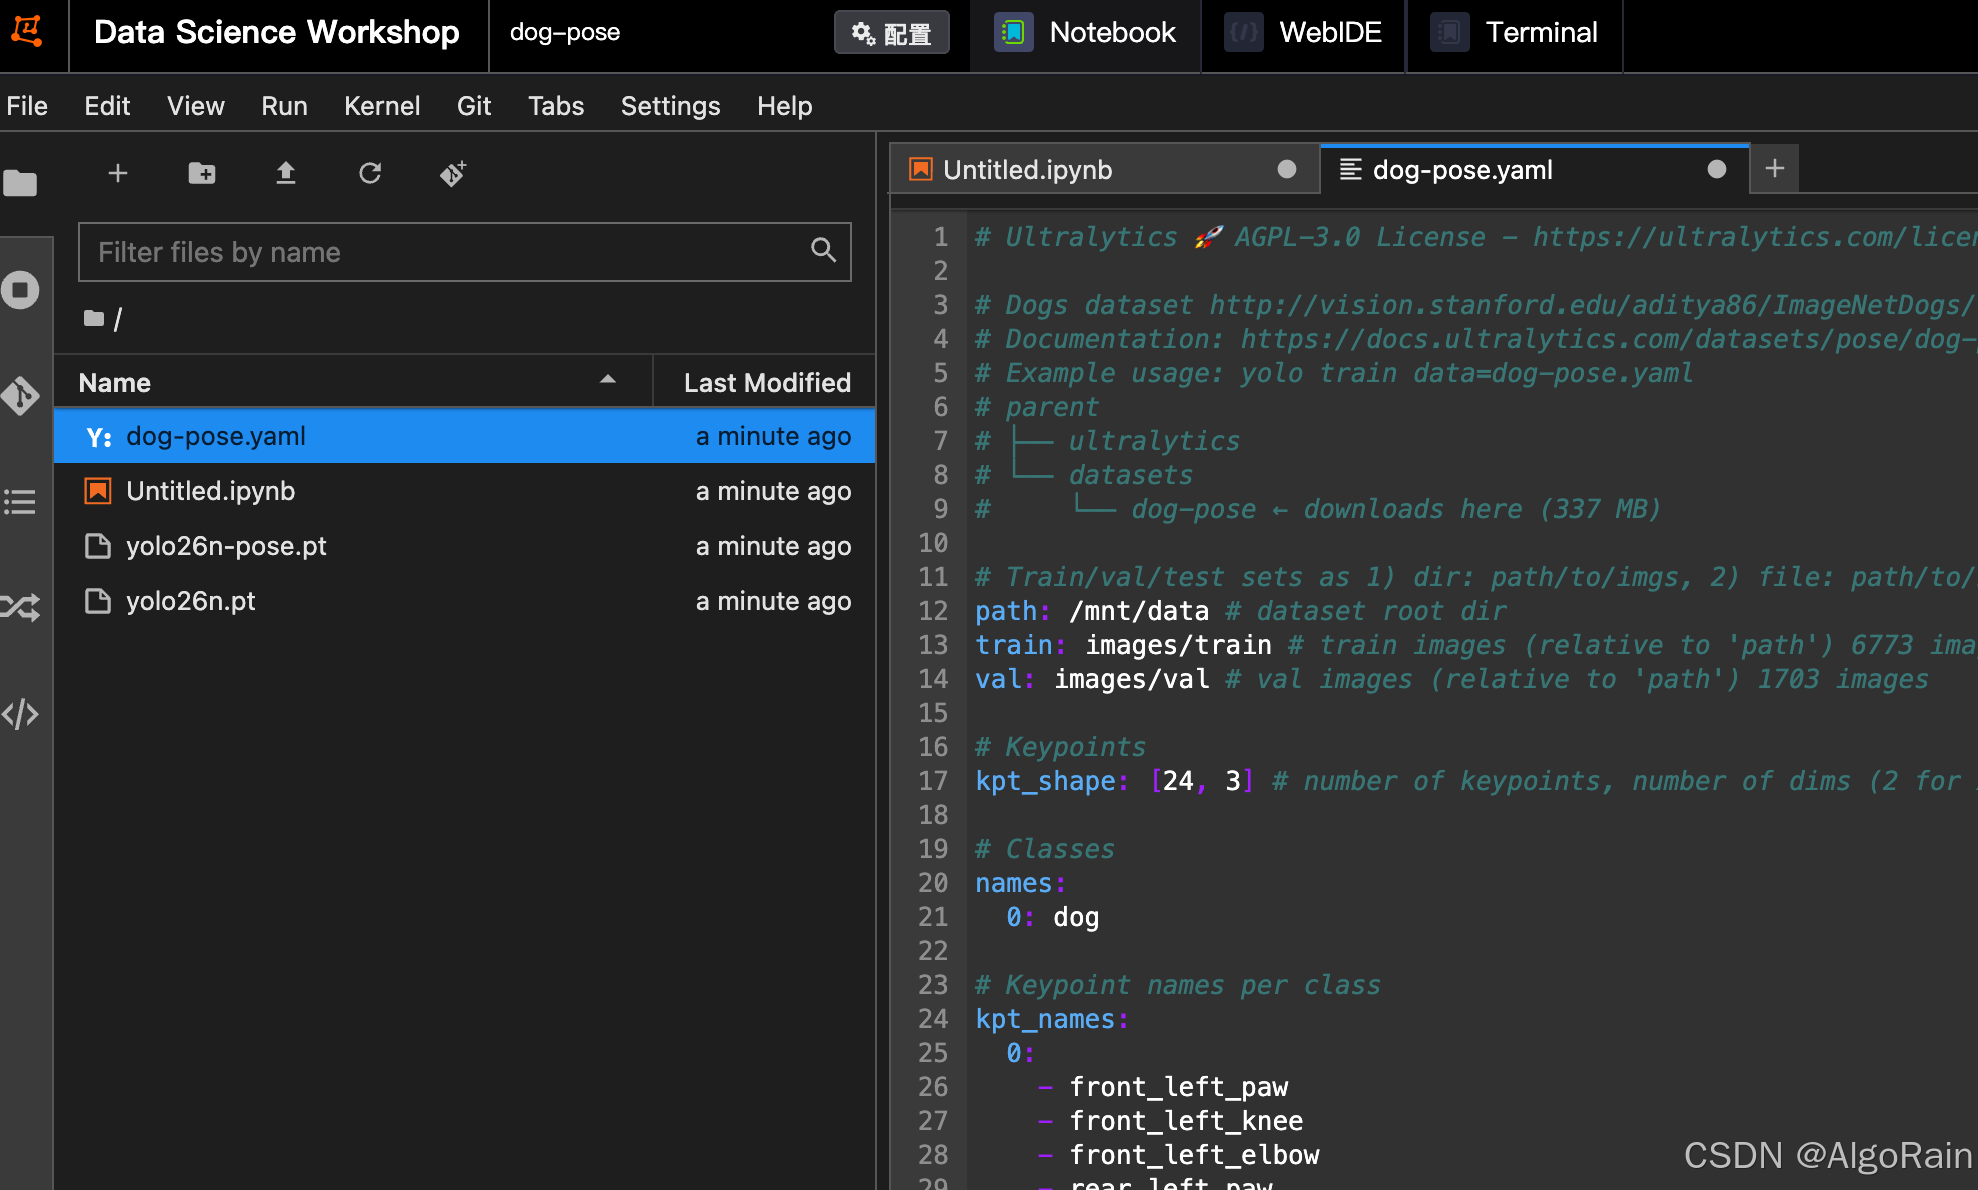This screenshot has width=1978, height=1190.
Task: Open the Help menu
Action: coord(784,106)
